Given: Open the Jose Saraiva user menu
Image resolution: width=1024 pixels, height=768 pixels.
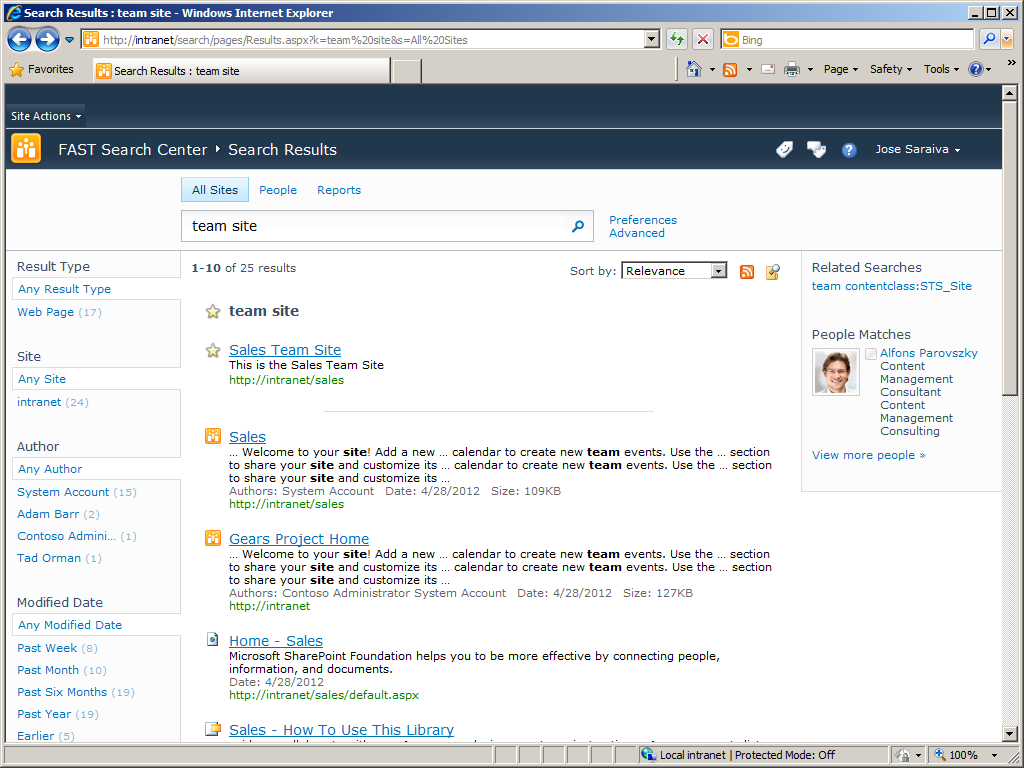Looking at the screenshot, I should tap(918, 150).
